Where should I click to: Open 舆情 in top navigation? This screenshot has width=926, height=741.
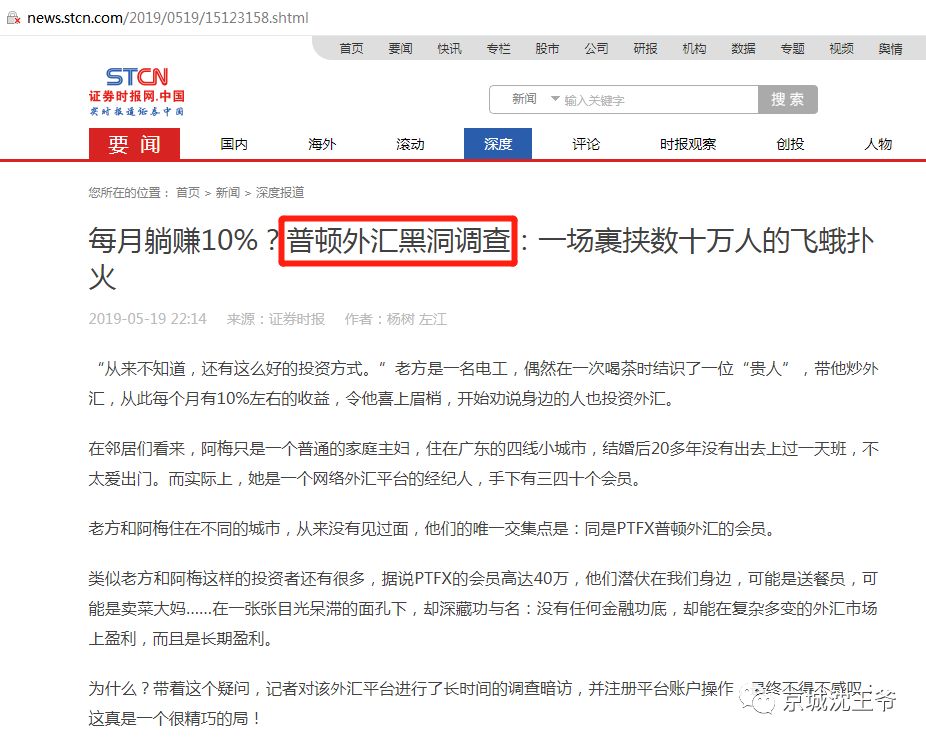[x=891, y=48]
